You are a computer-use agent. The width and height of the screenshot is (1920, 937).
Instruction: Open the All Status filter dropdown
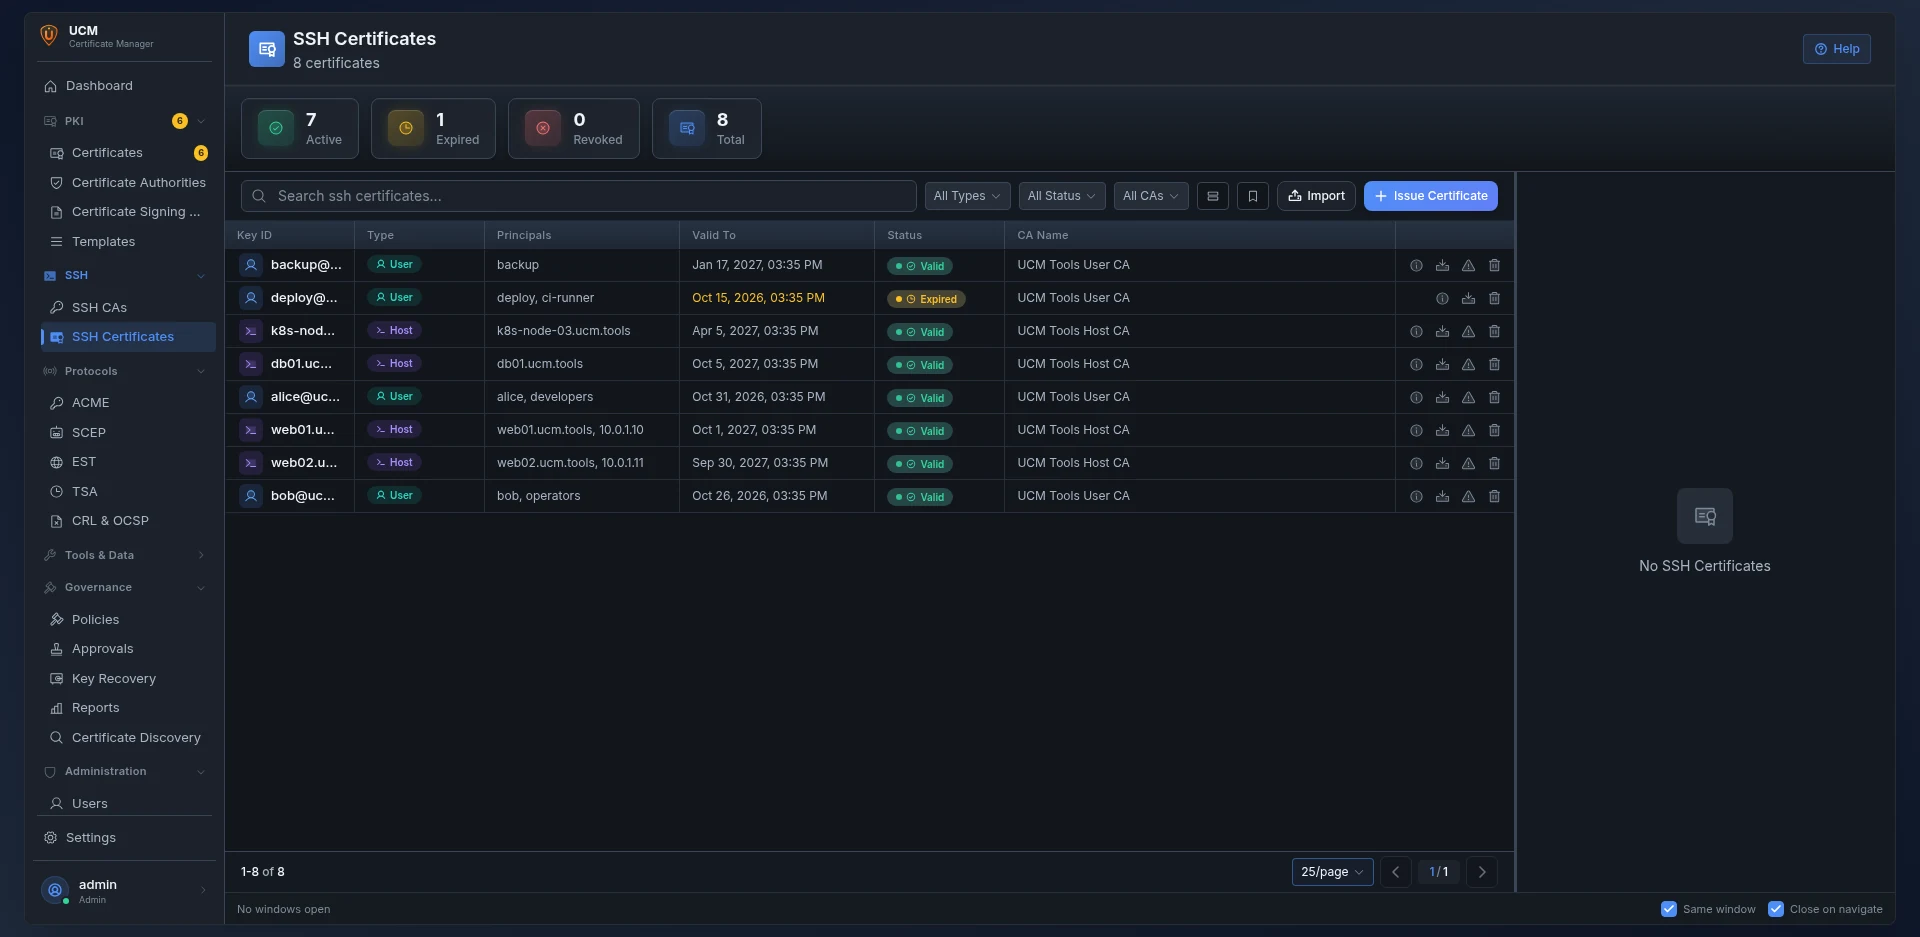1062,196
